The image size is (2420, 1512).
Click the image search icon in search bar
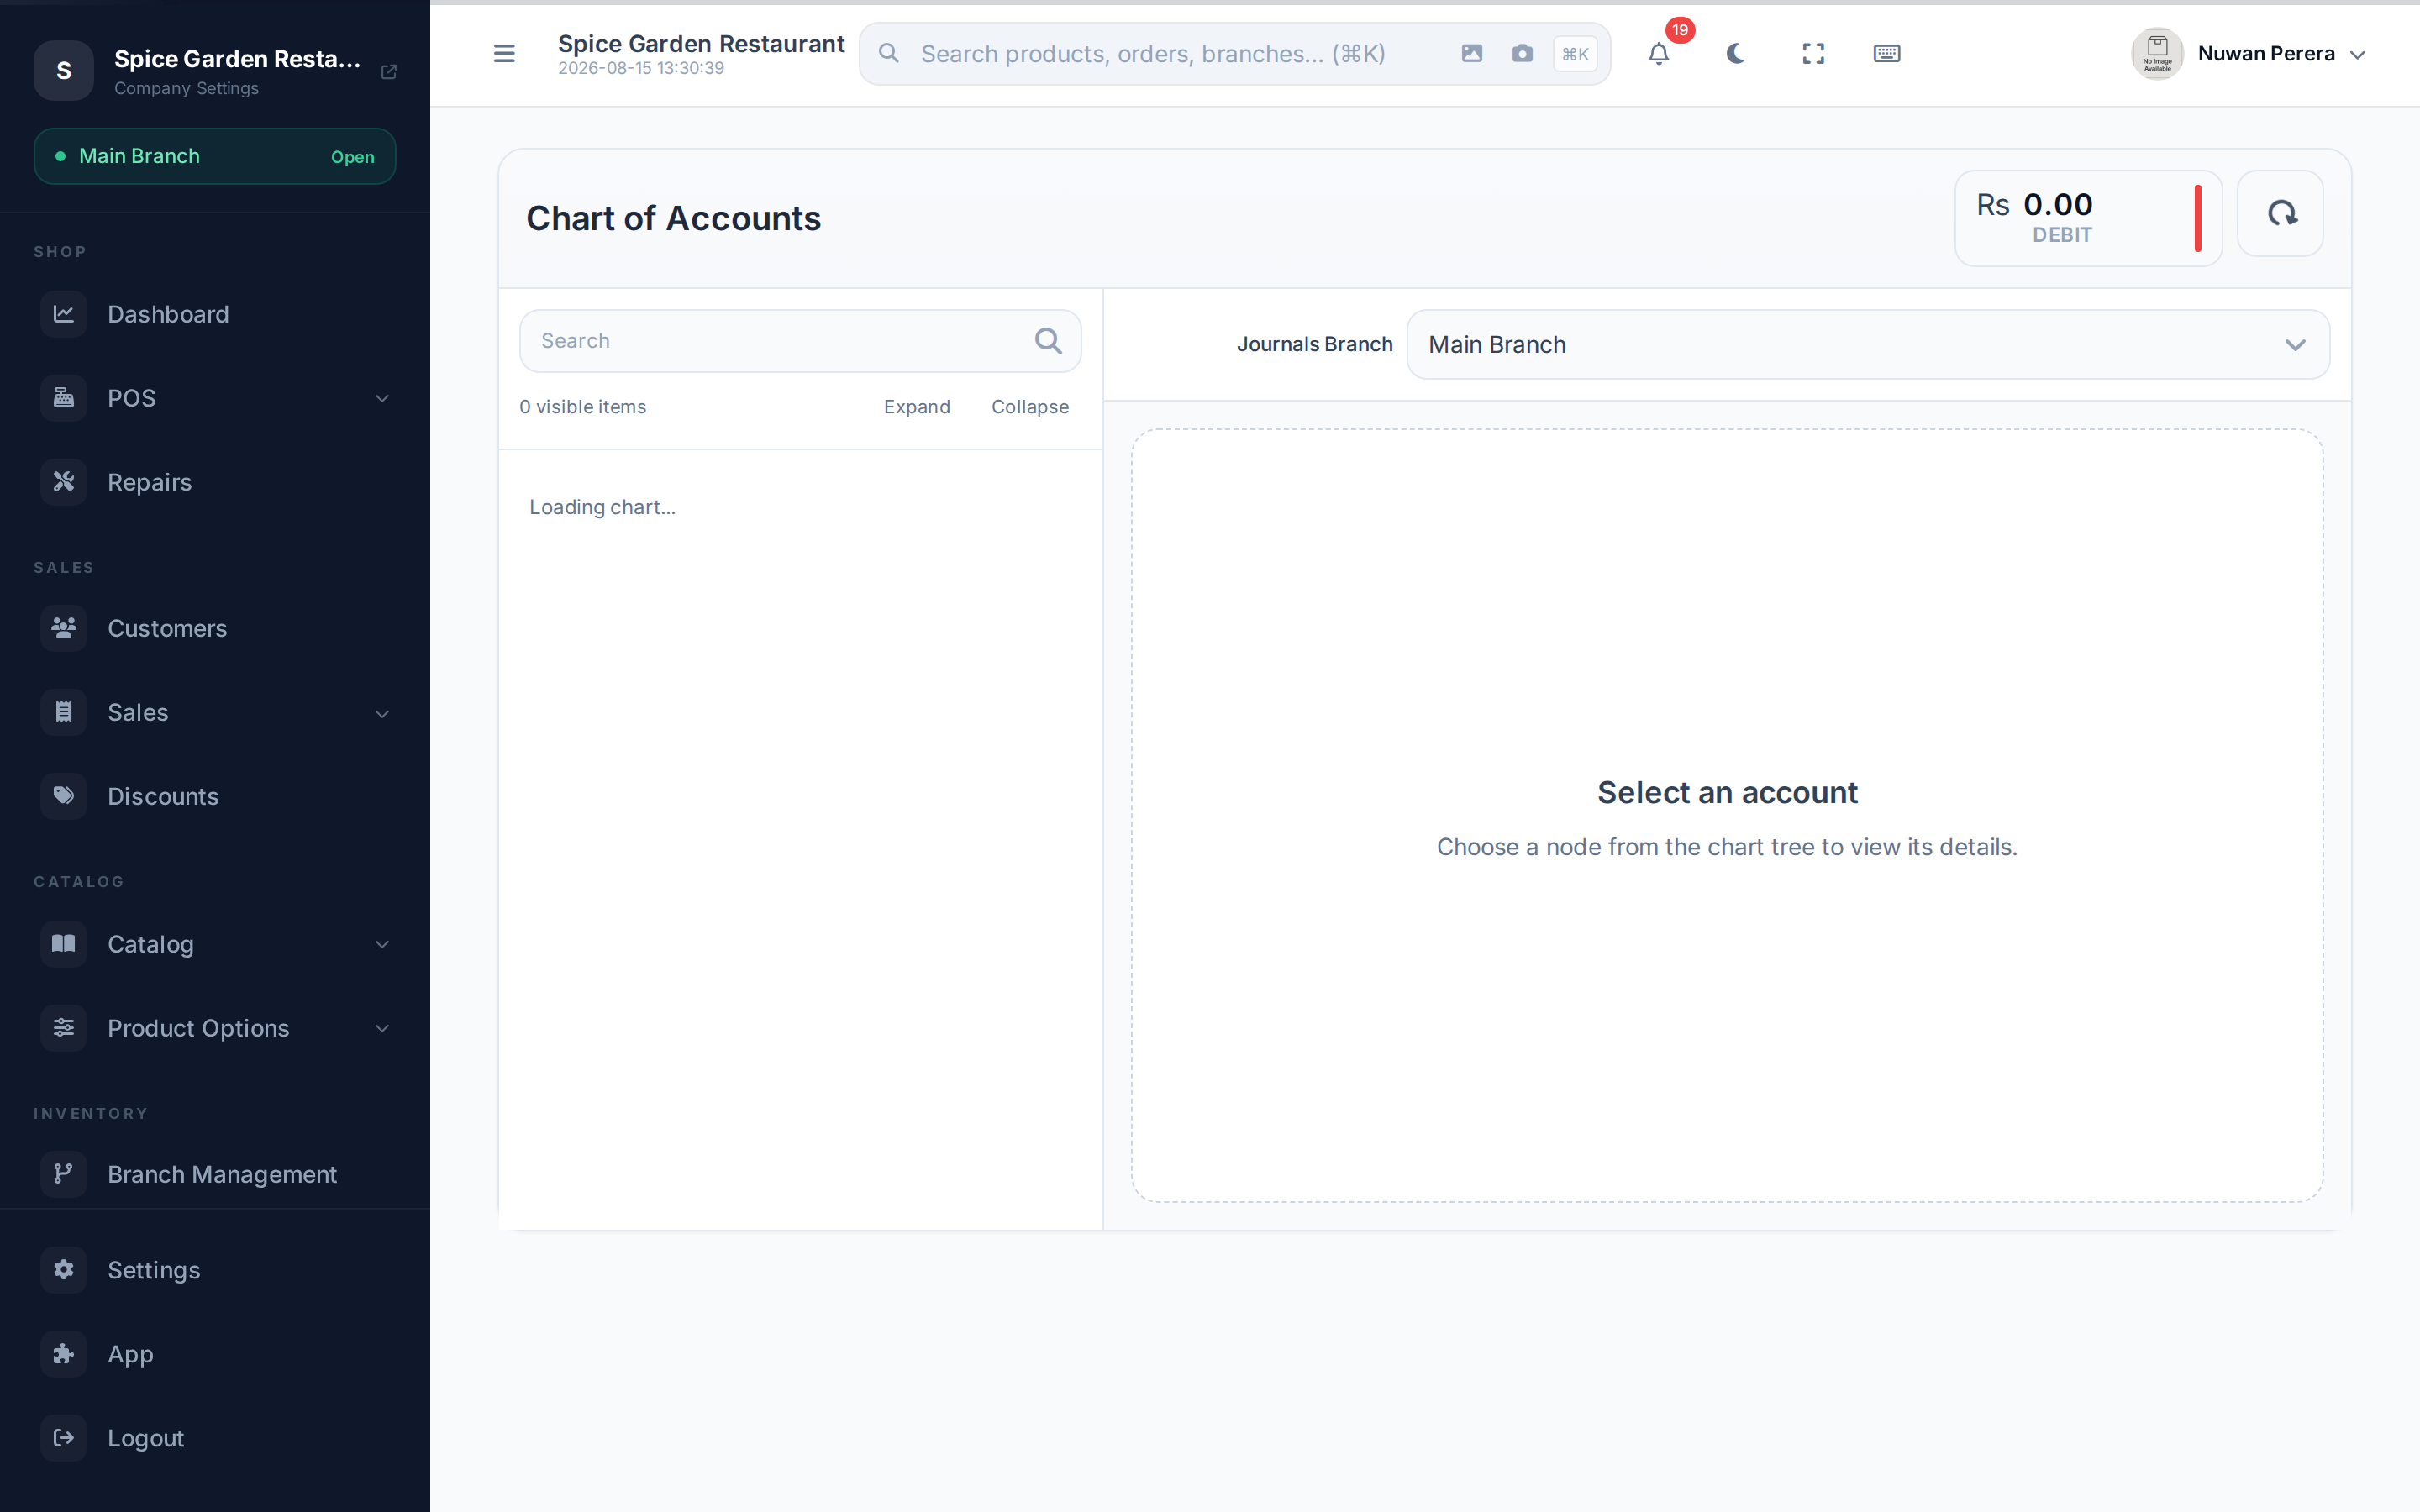(1471, 54)
